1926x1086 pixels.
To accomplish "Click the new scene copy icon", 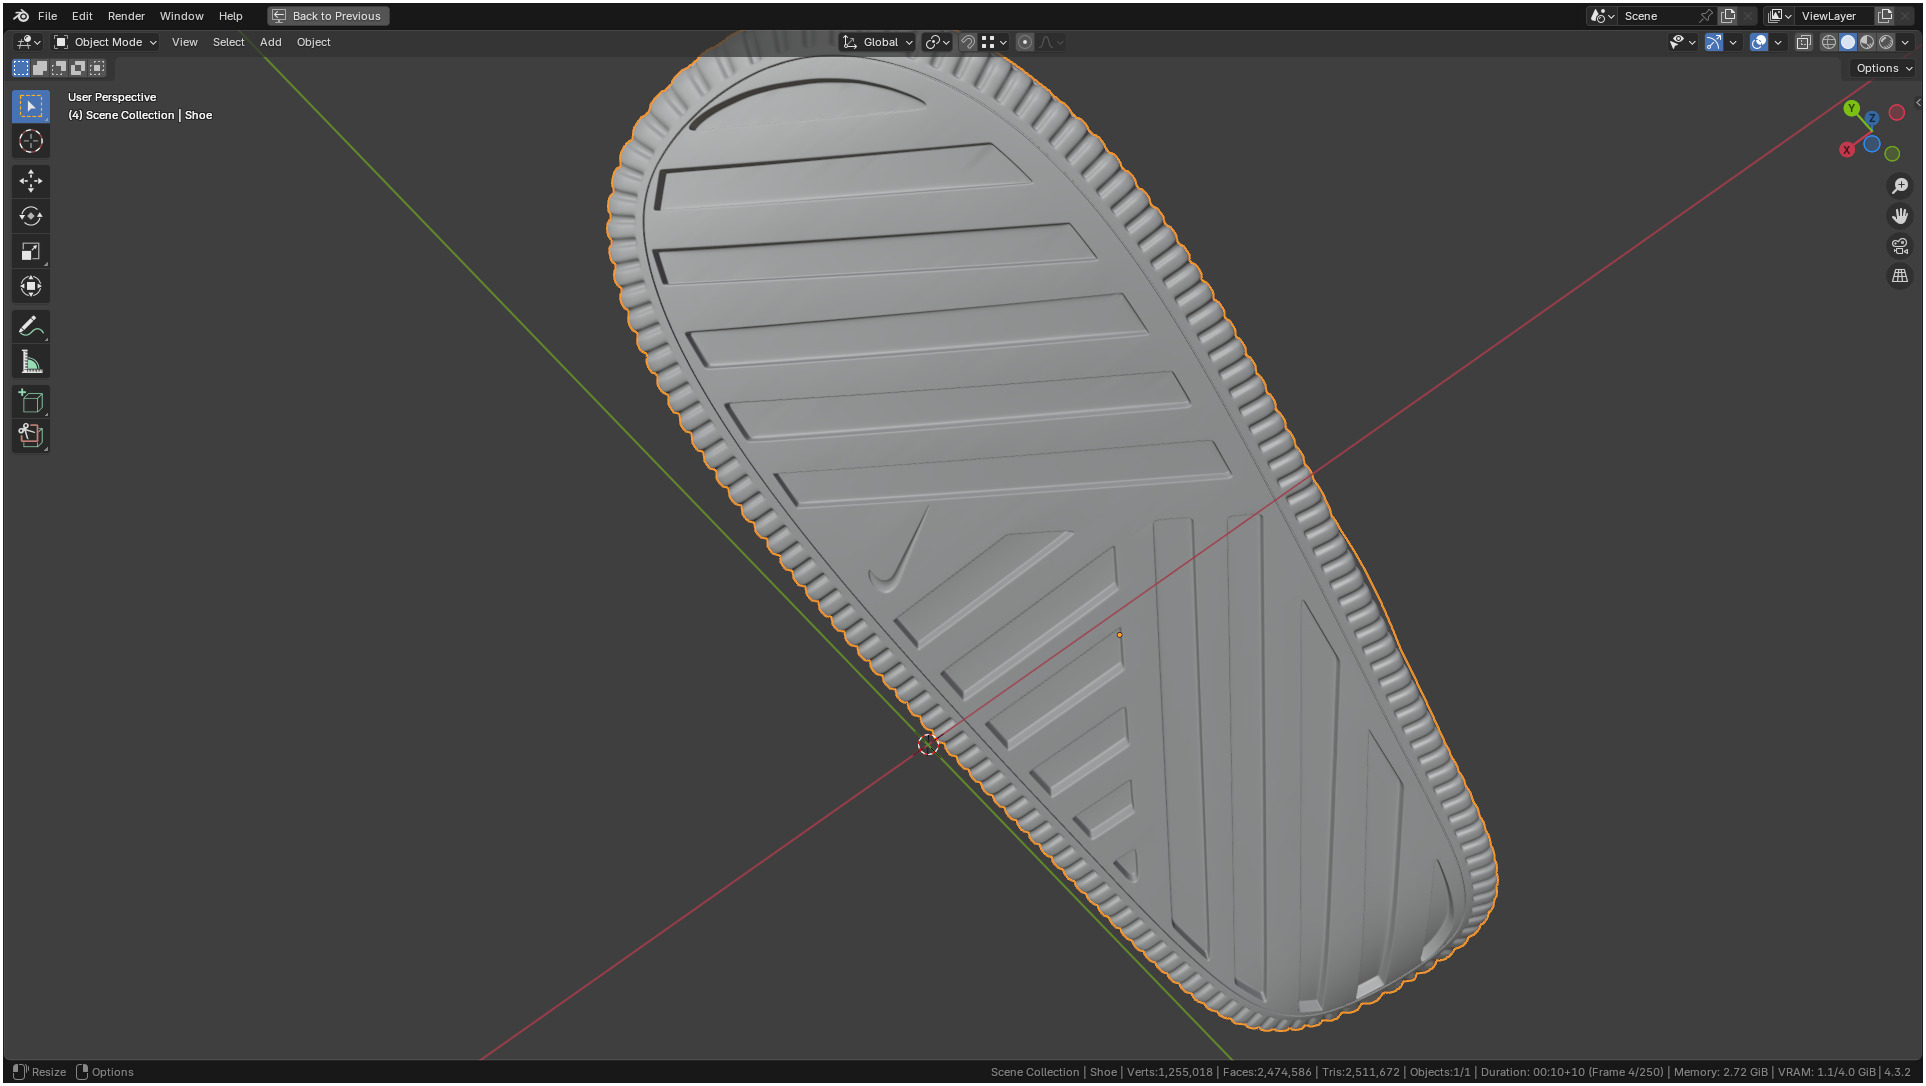I will coord(1728,16).
